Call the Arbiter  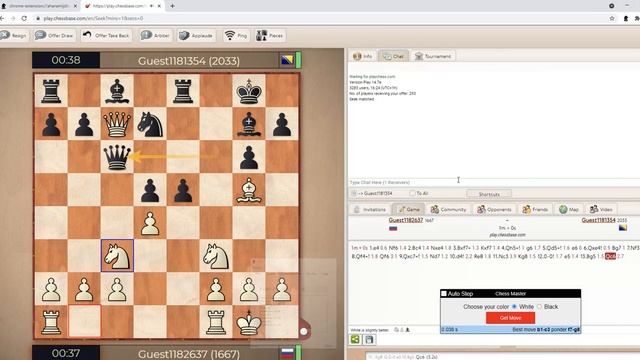point(155,36)
